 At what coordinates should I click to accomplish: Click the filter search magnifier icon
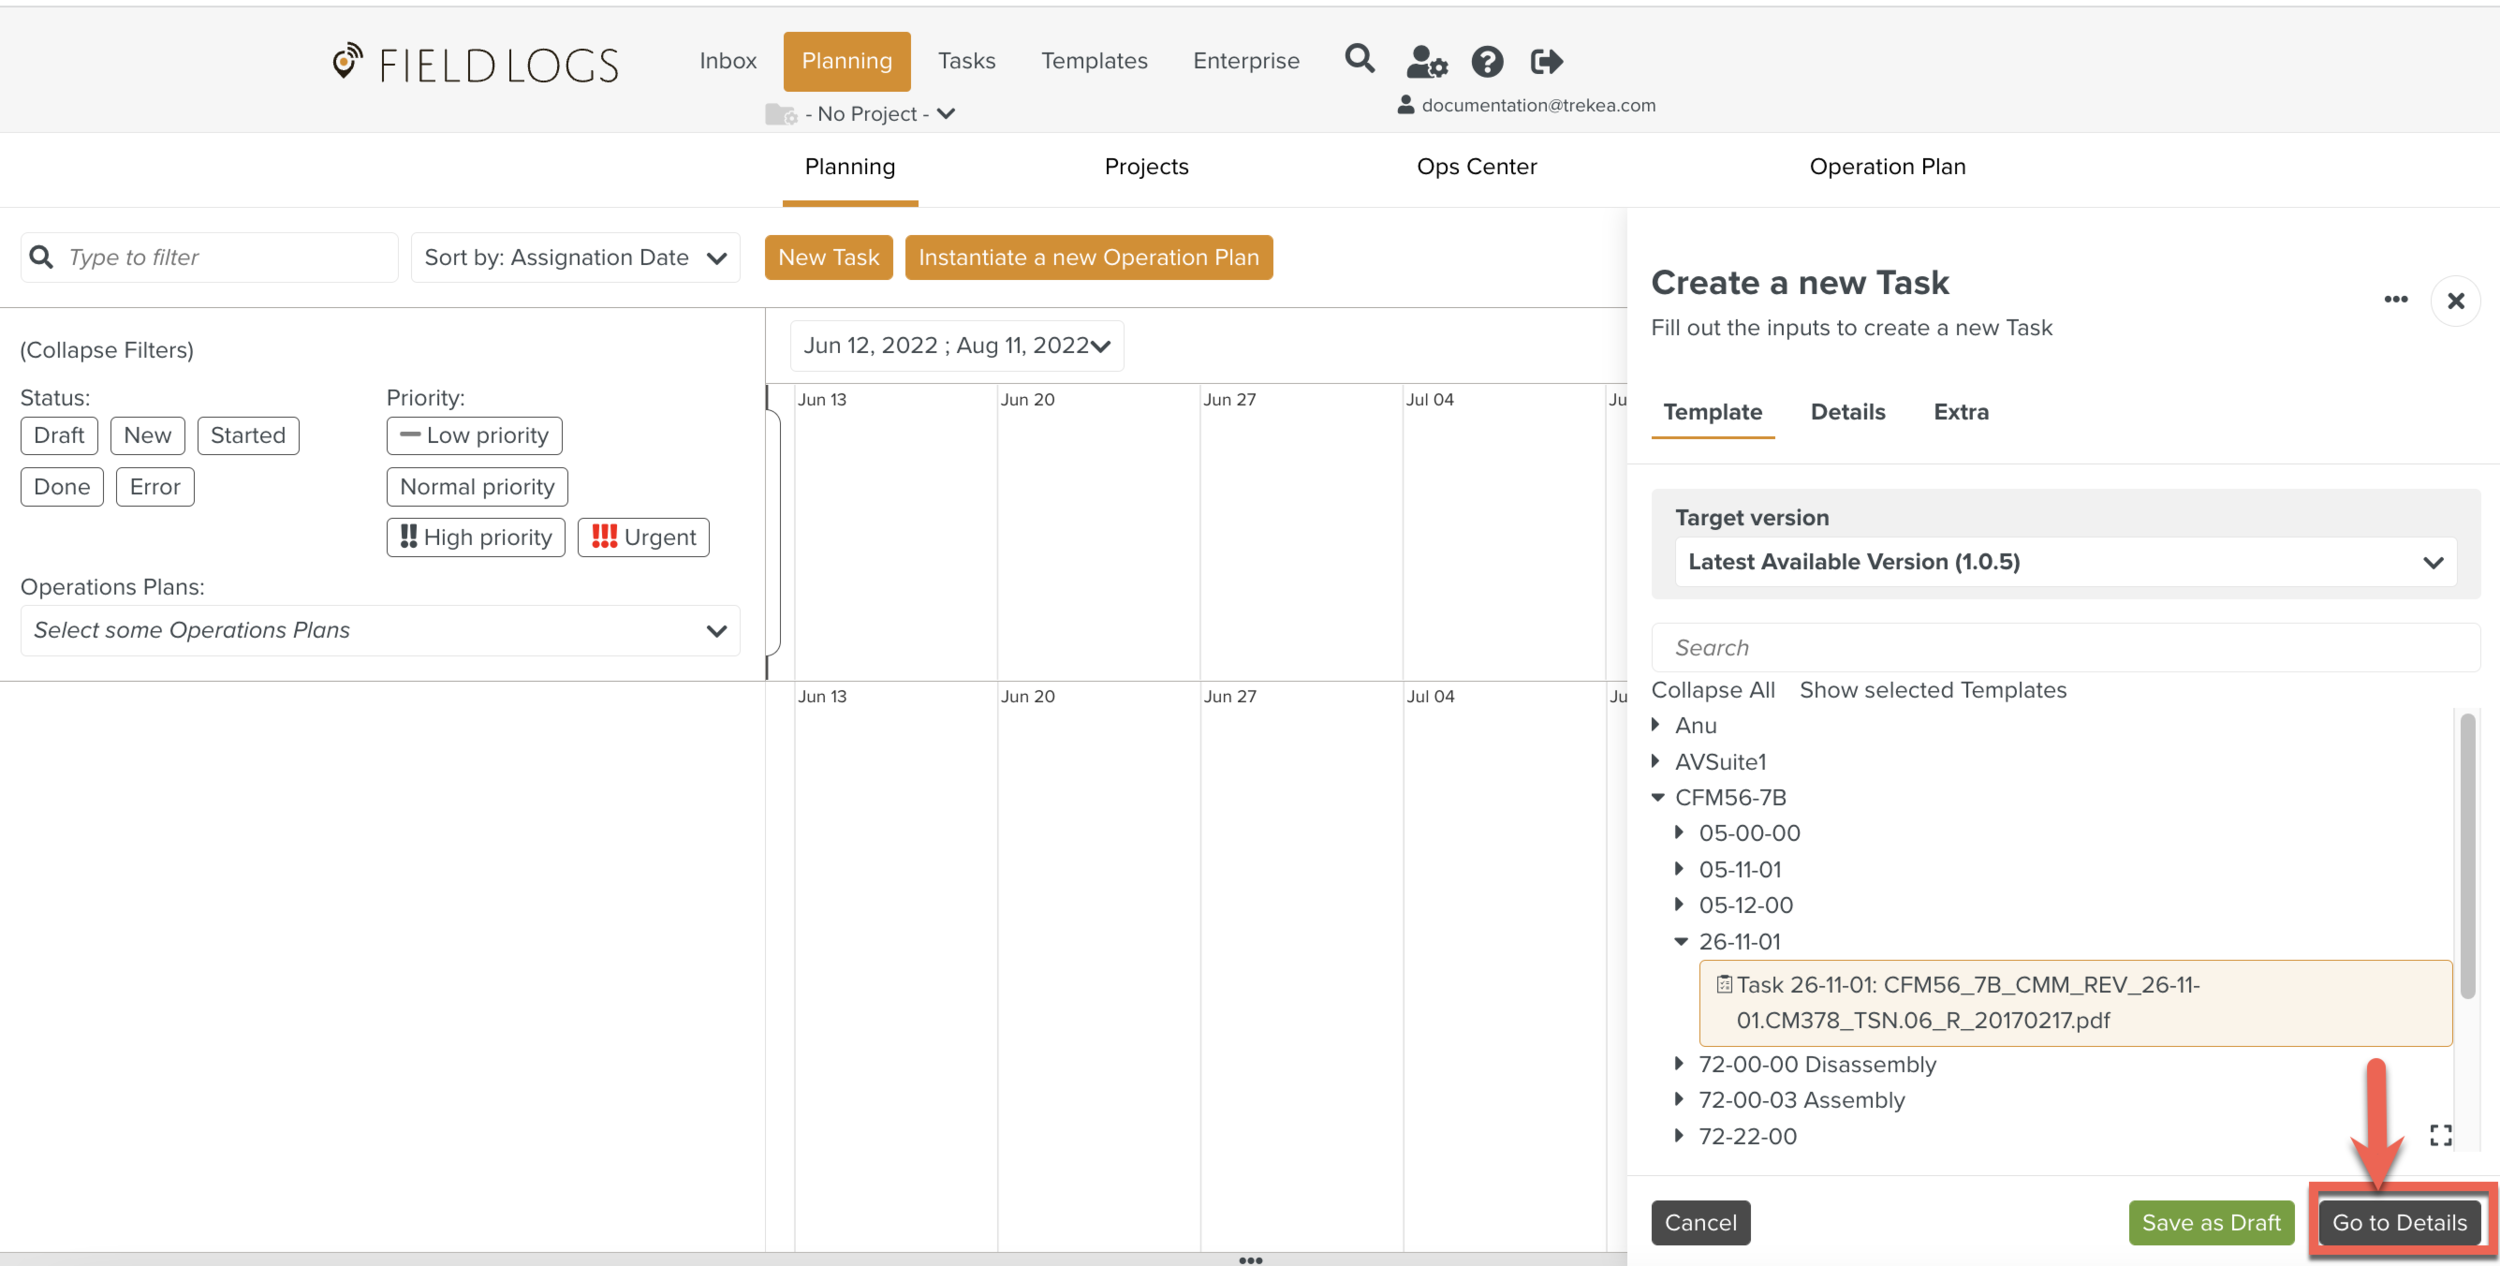[41, 257]
